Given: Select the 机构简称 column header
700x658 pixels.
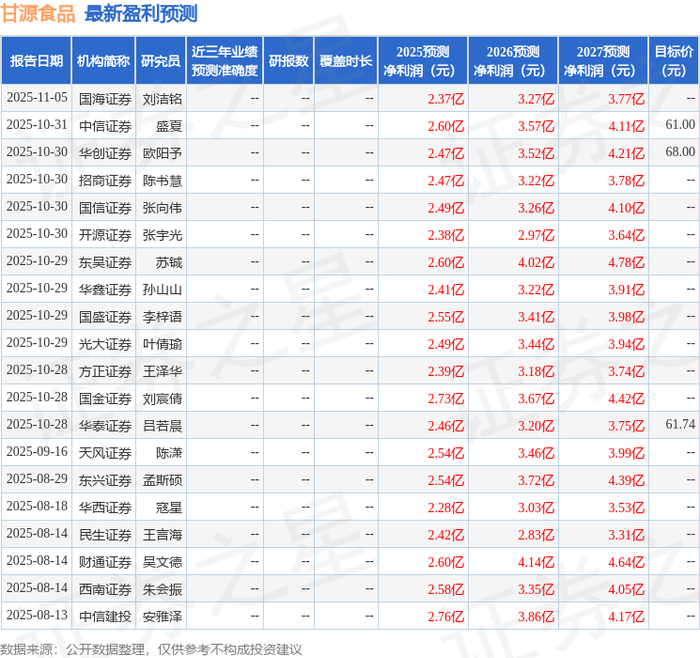Looking at the screenshot, I should coord(103,61).
